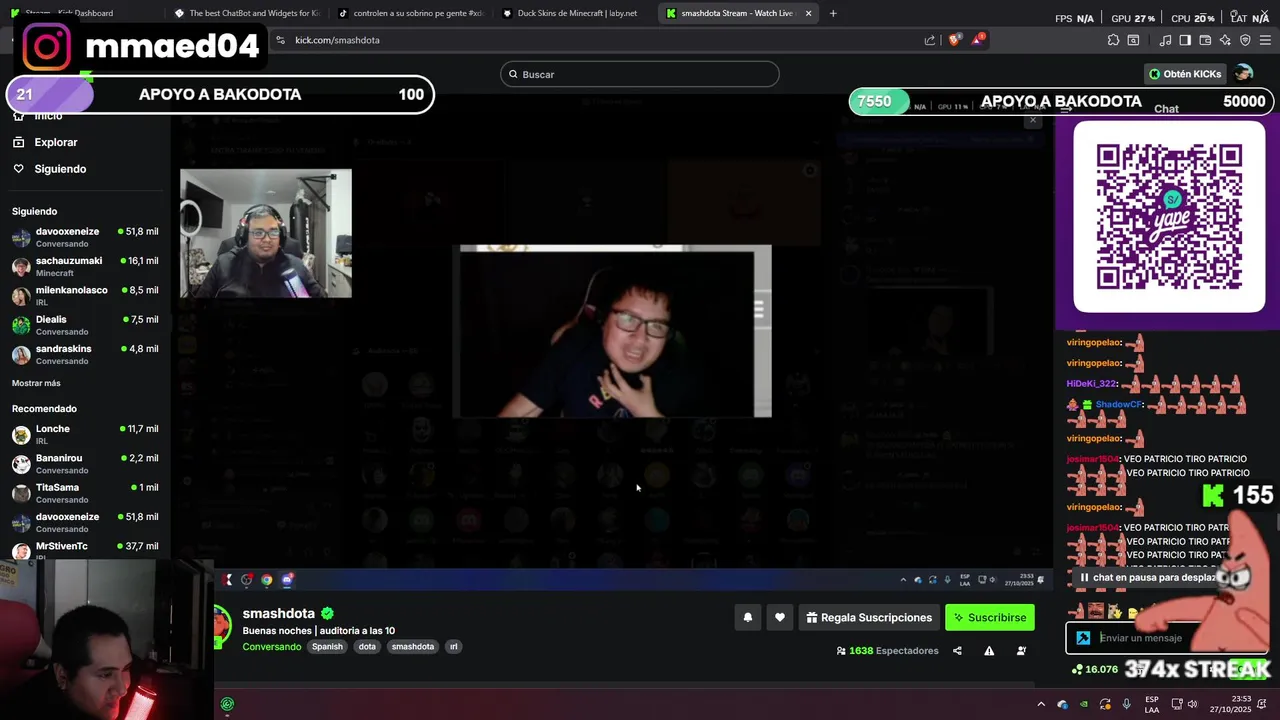Click the Regala Suscripciones button
Viewport: 1280px width, 720px height.
coord(869,618)
